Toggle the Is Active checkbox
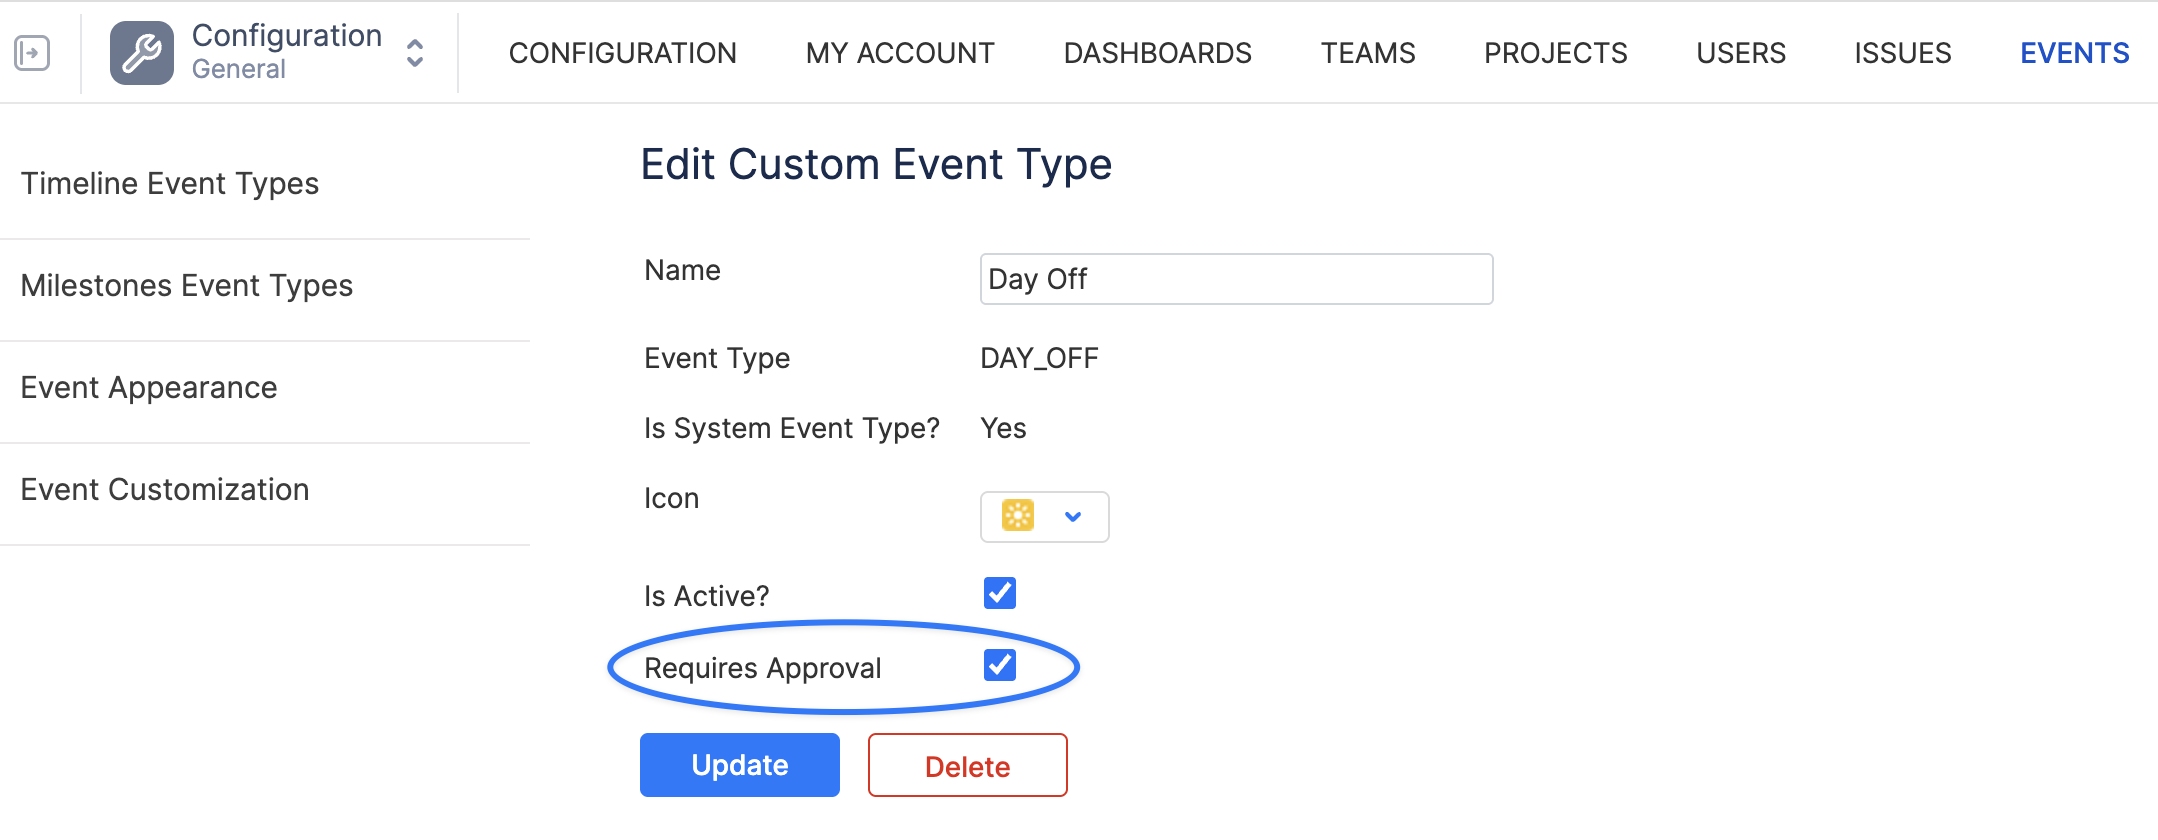2158x840 pixels. click(x=1000, y=593)
